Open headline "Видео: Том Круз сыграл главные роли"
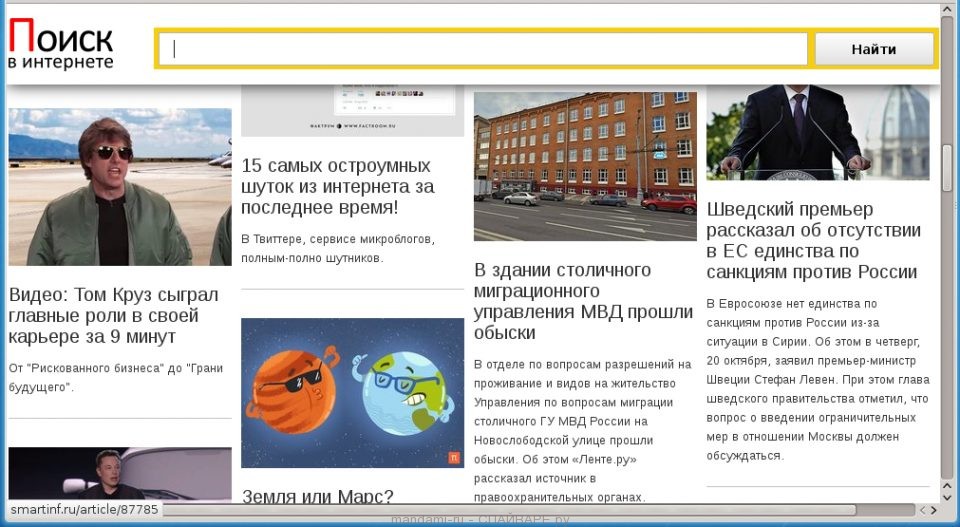 tap(113, 316)
